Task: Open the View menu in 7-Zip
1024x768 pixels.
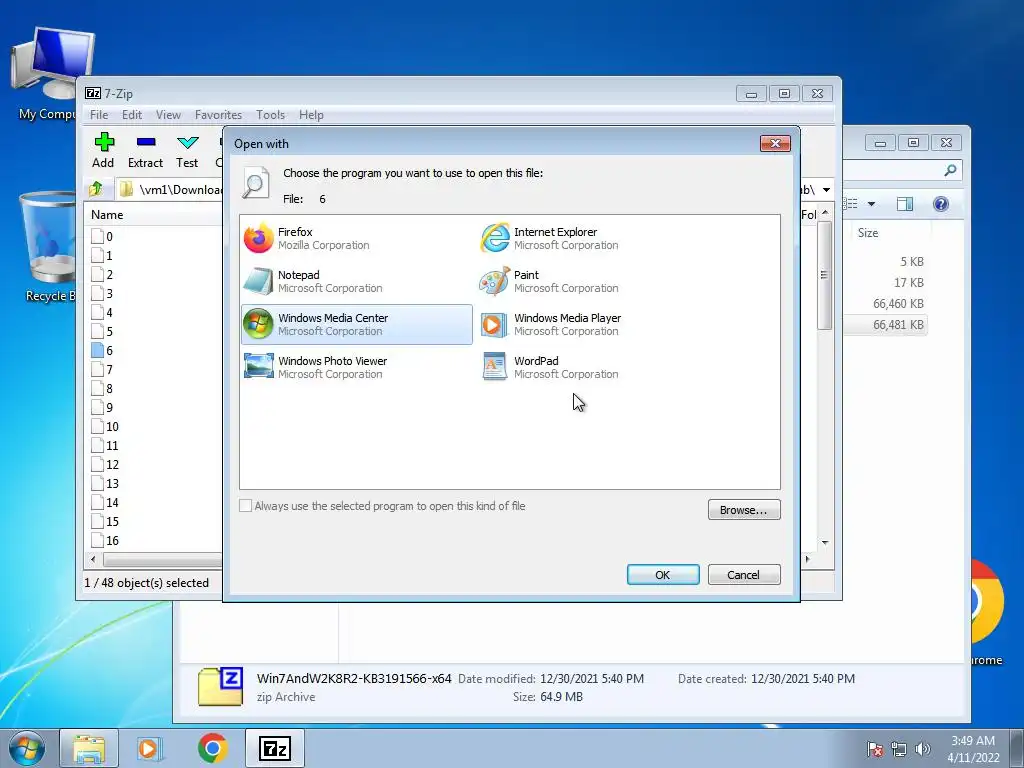Action: click(168, 115)
